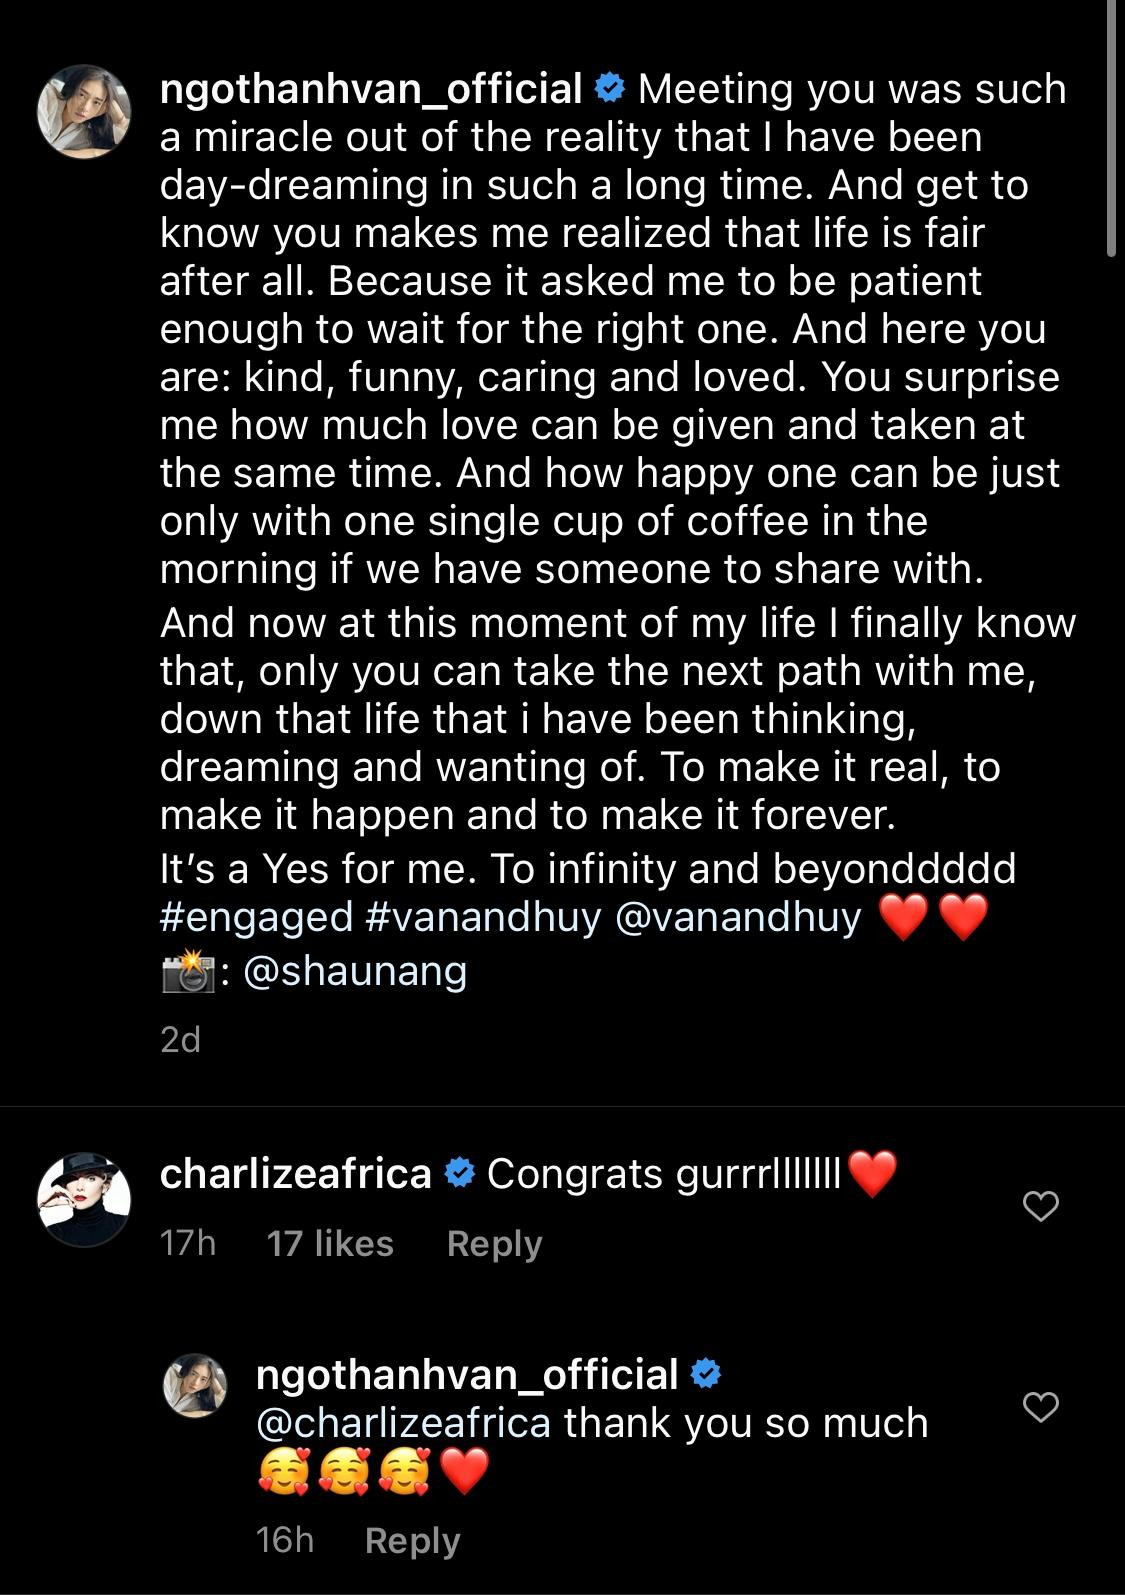This screenshot has width=1125, height=1595.
Task: Open the reply author's username ngothanhvan_official
Action: [467, 1375]
